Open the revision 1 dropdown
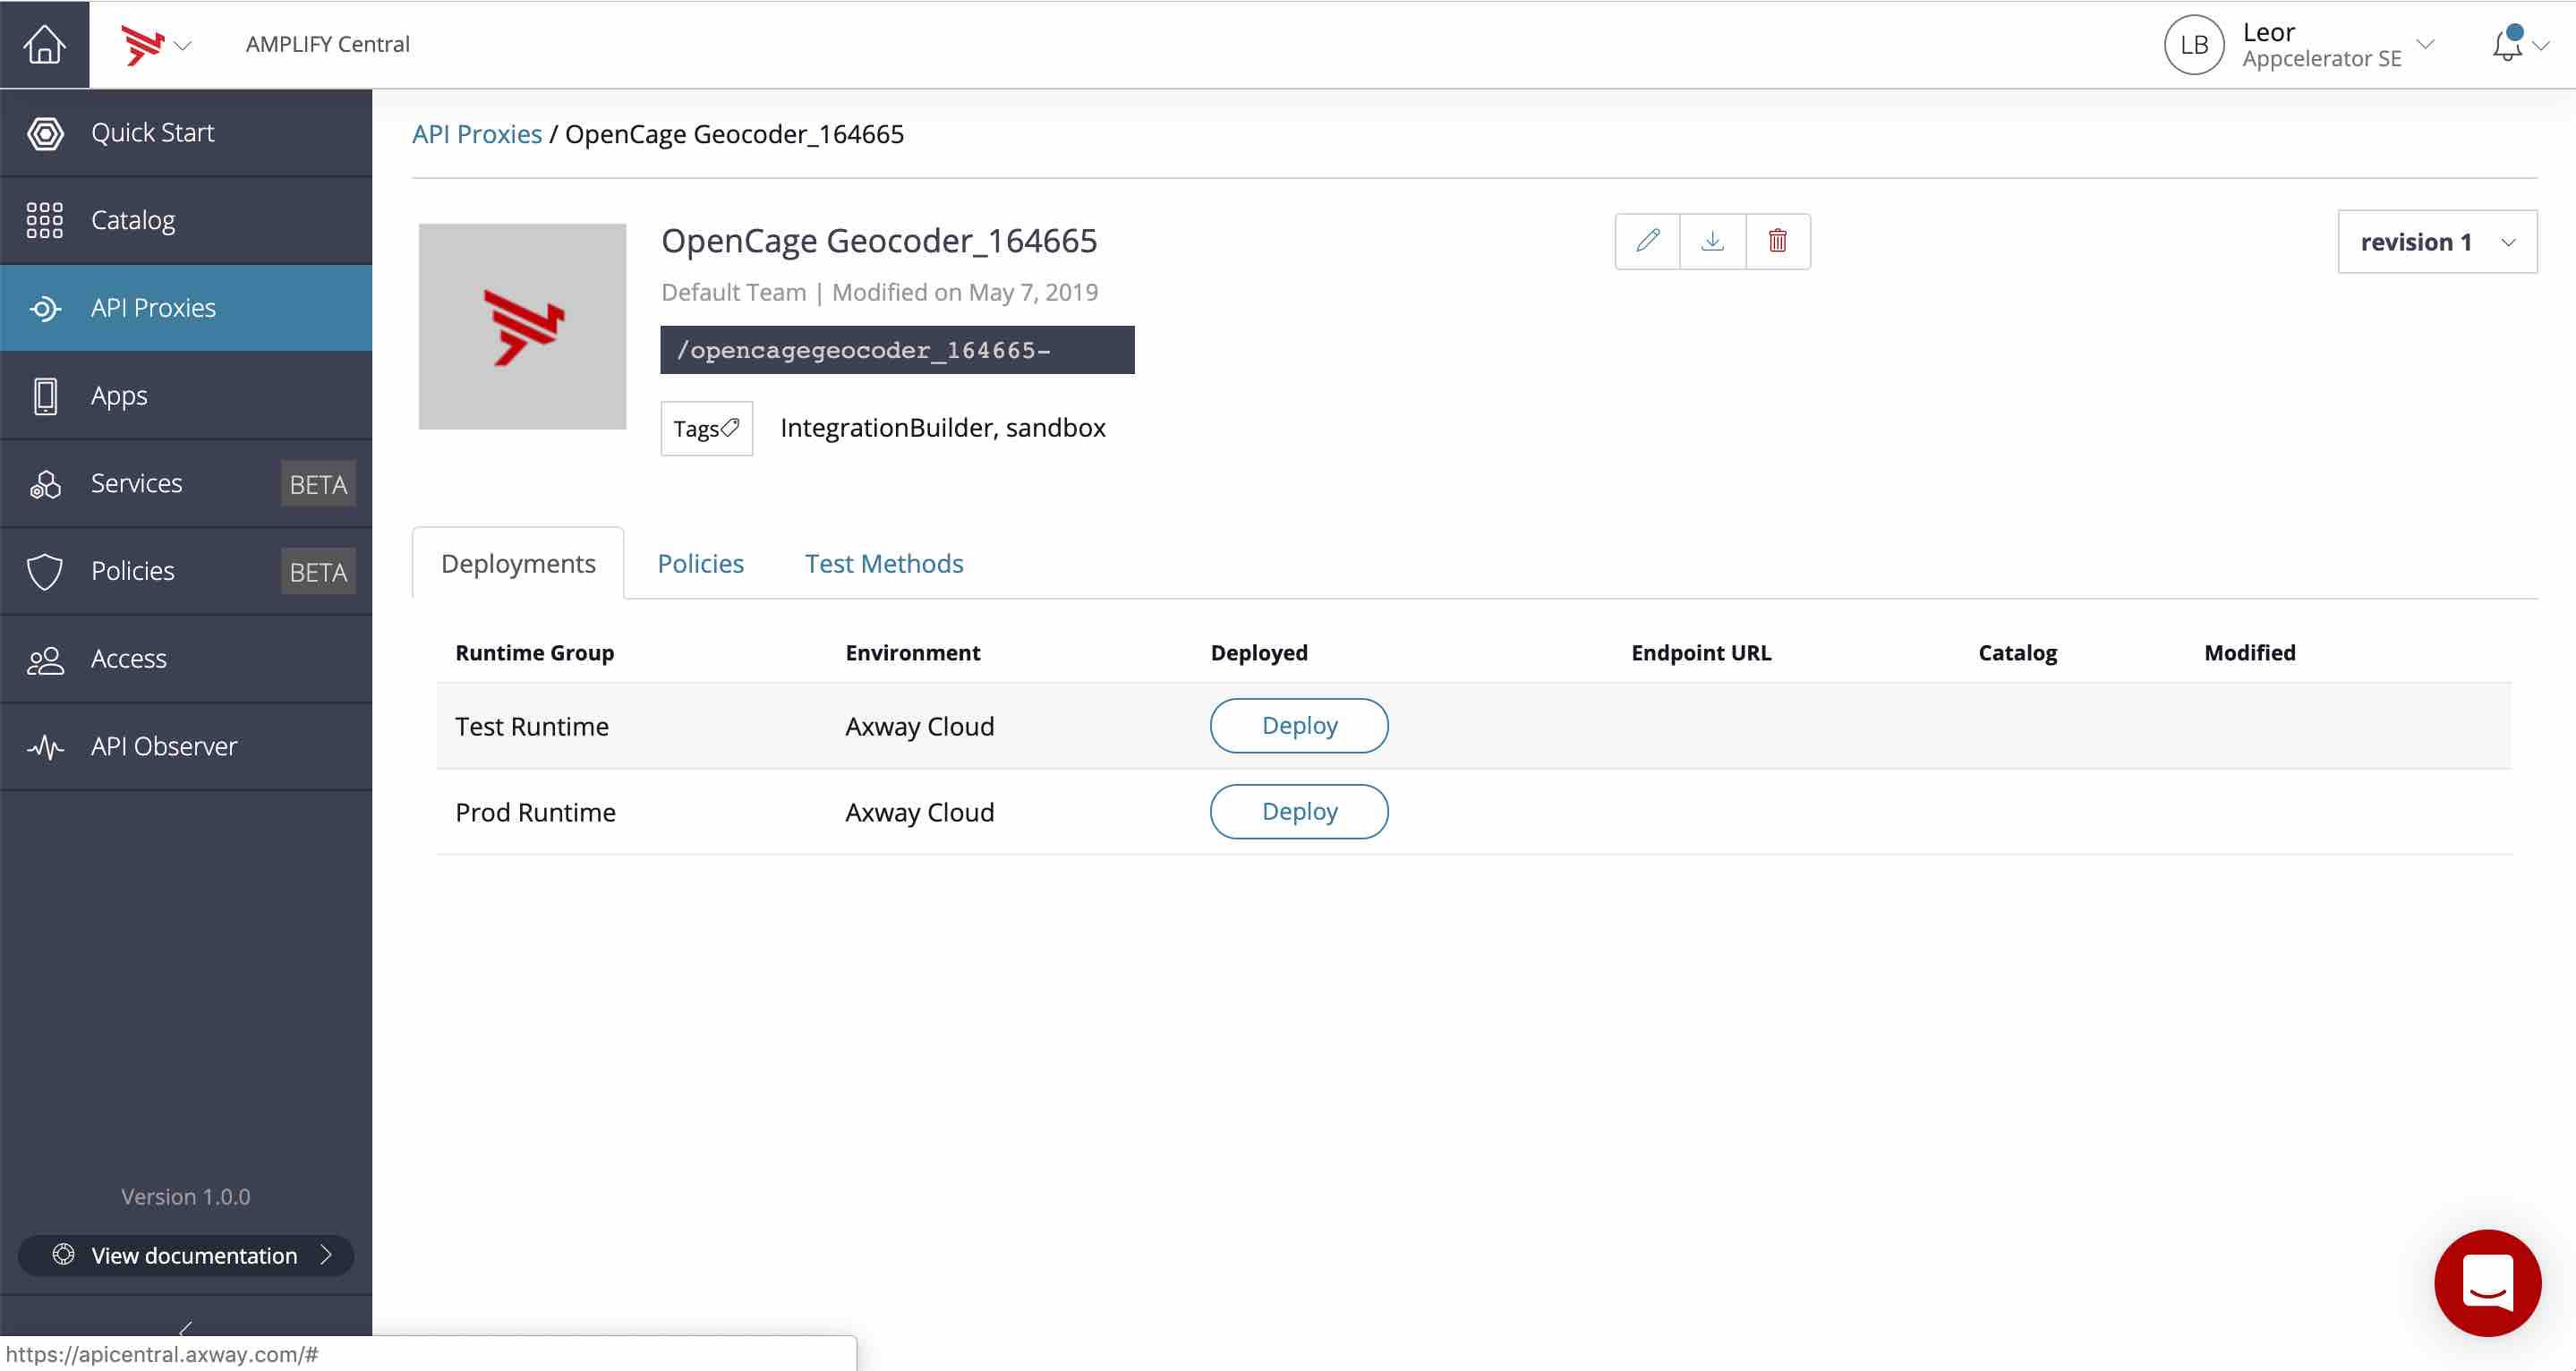 coord(2437,242)
